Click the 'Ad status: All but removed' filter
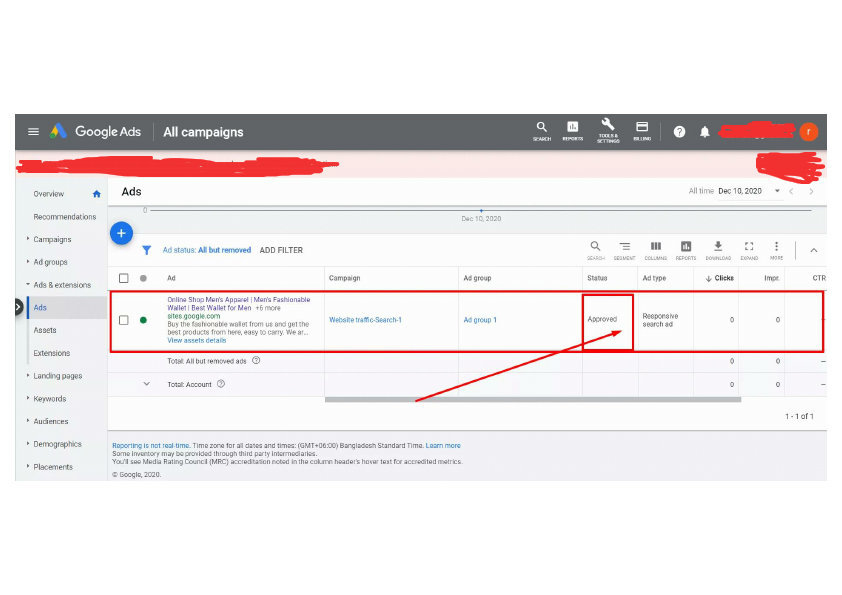This screenshot has height=595, width=842. tap(207, 250)
